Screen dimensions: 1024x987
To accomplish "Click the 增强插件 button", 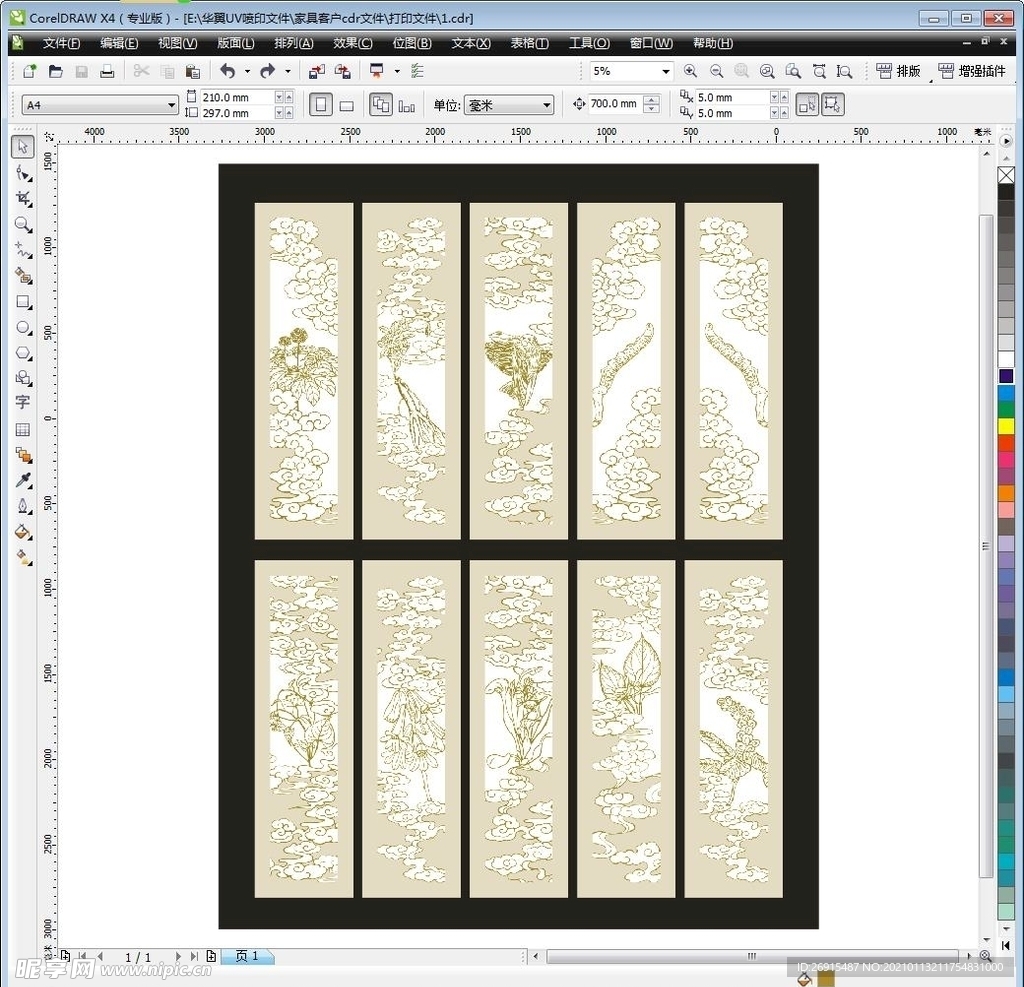I will point(972,72).
